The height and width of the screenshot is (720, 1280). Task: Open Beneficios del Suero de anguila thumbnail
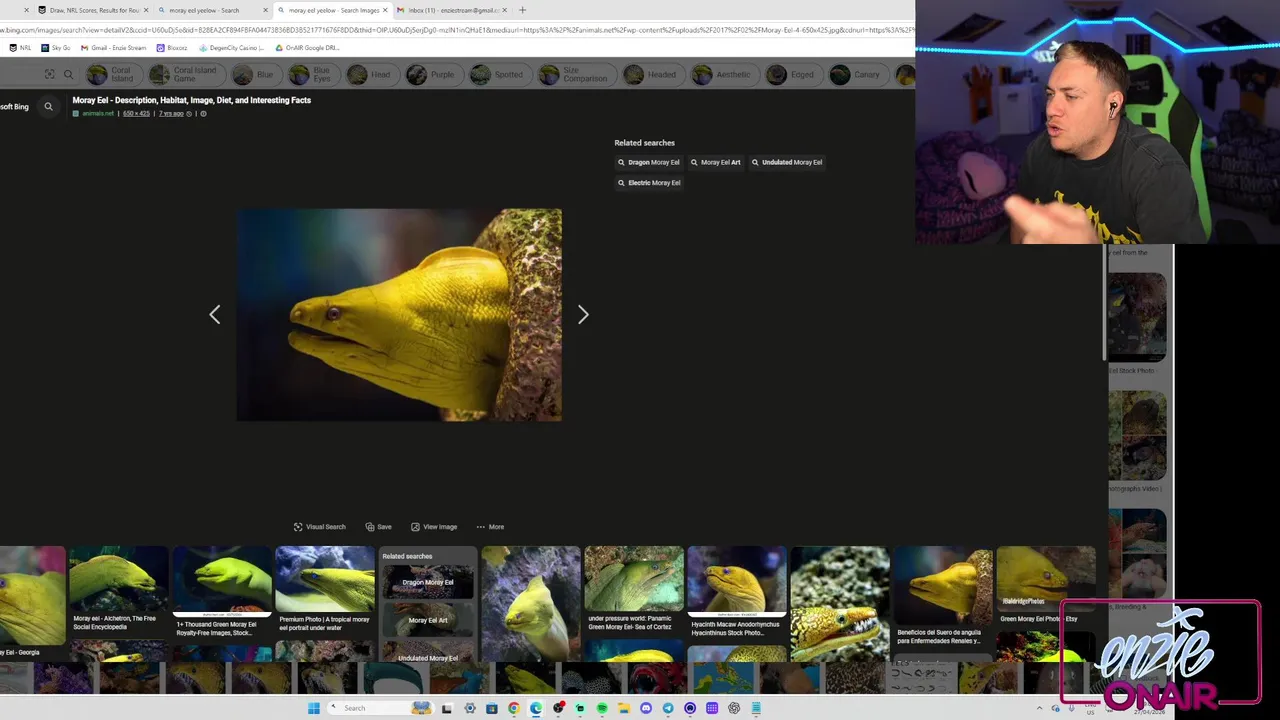pos(943,596)
